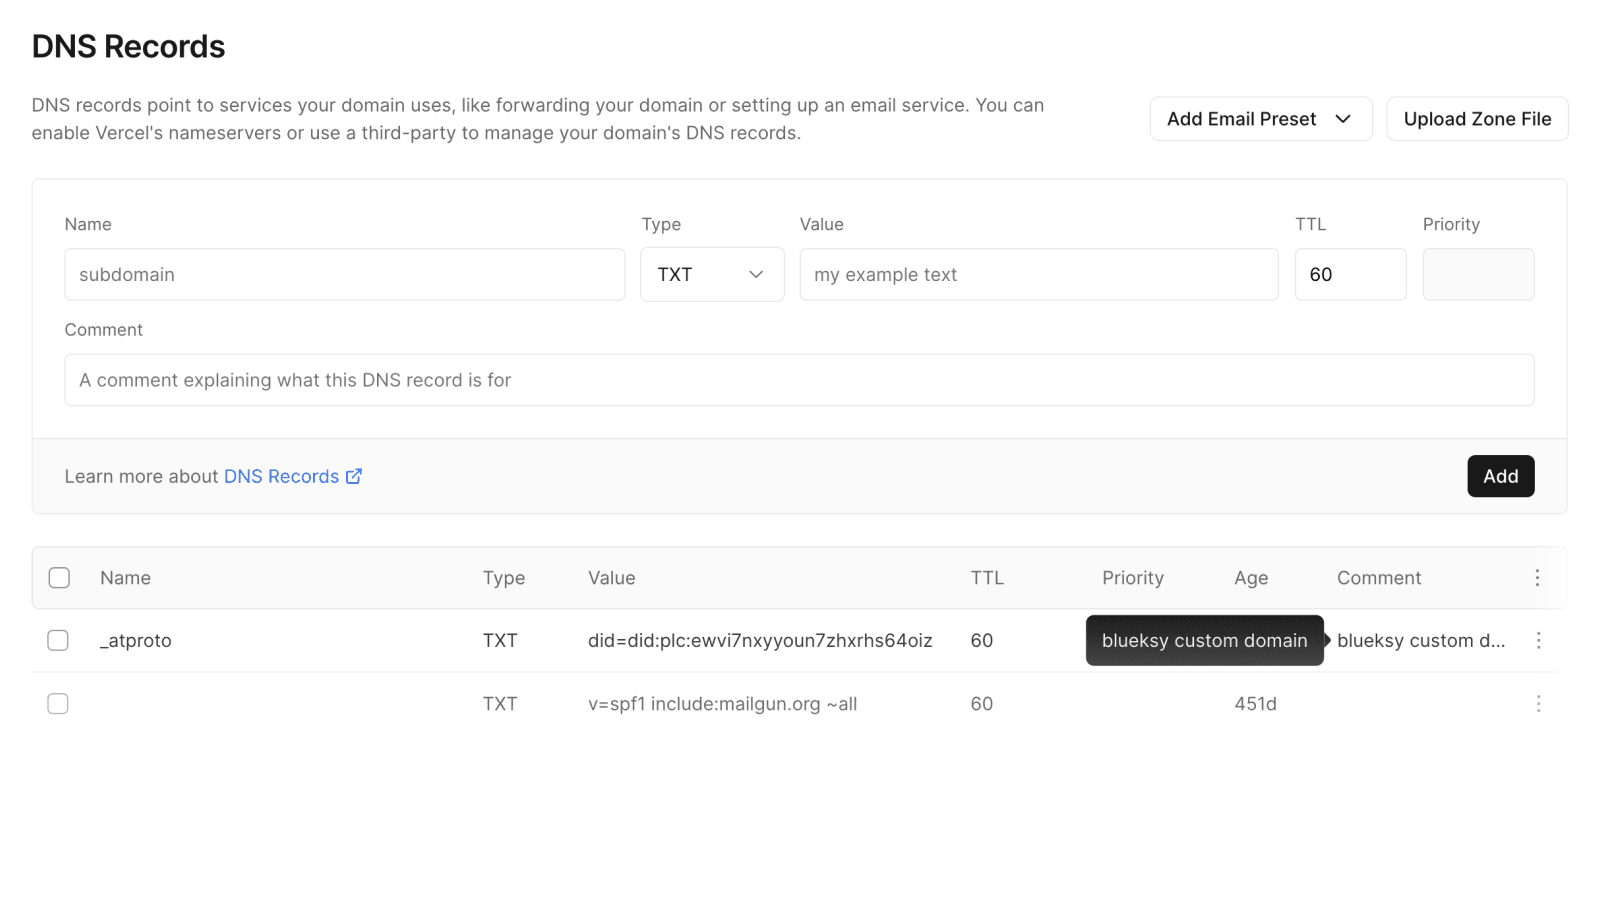Open the spf1 record options menu
The image size is (1600, 900).
[1538, 704]
